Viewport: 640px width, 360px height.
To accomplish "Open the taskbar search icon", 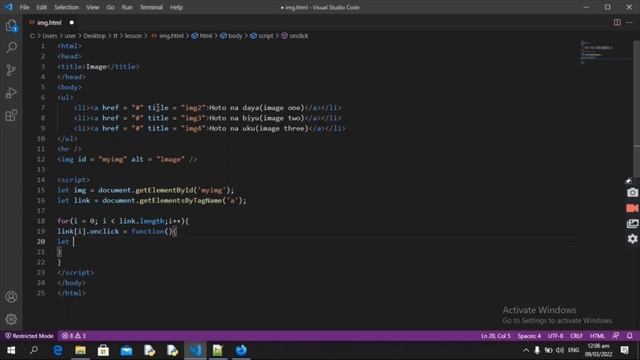I will [34, 350].
